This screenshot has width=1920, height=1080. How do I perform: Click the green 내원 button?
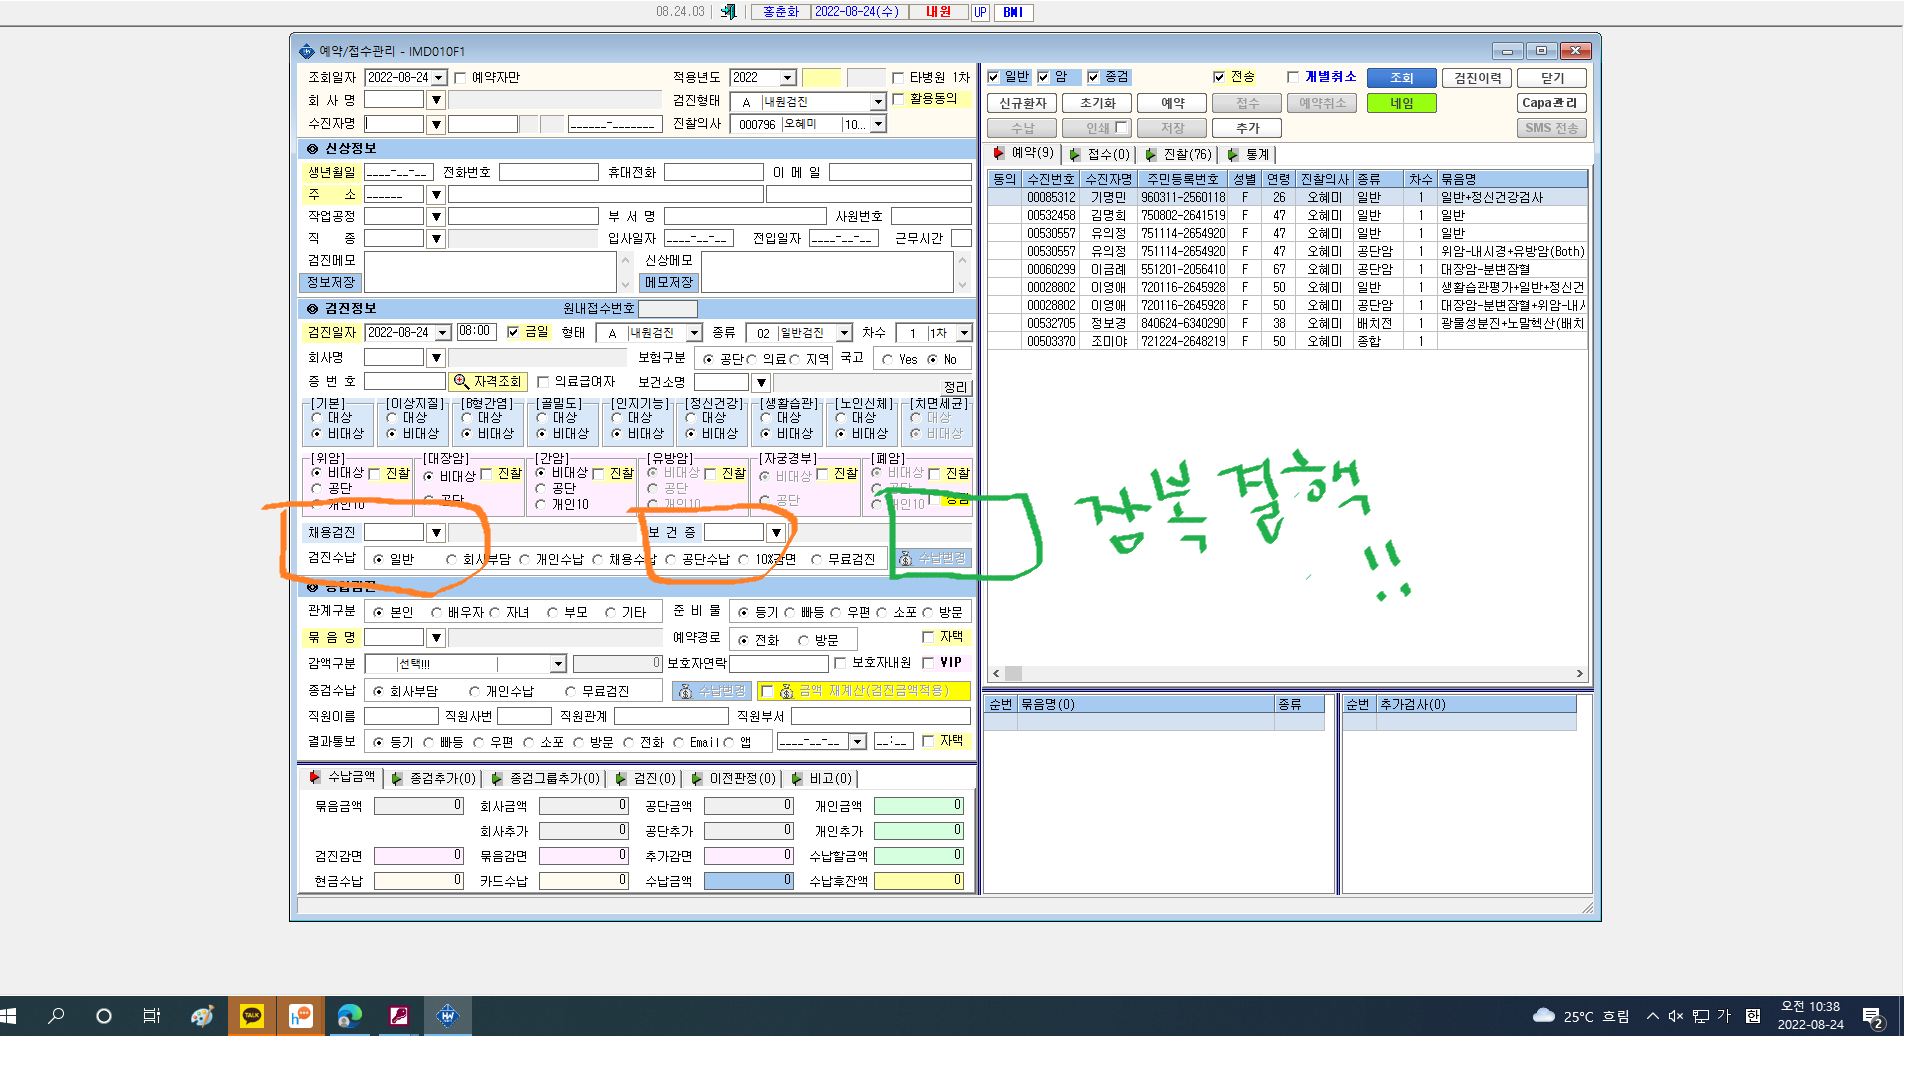[x=1401, y=103]
